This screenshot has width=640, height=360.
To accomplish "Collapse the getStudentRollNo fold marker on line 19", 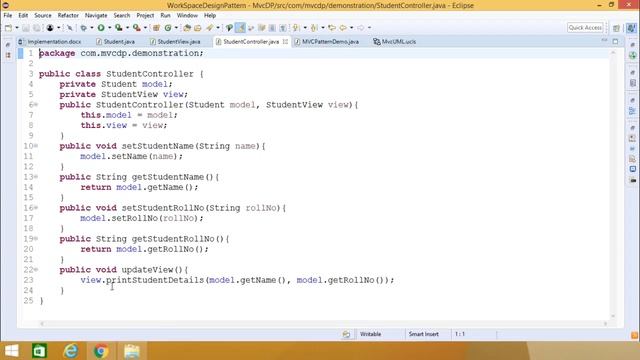I will coord(36,239).
